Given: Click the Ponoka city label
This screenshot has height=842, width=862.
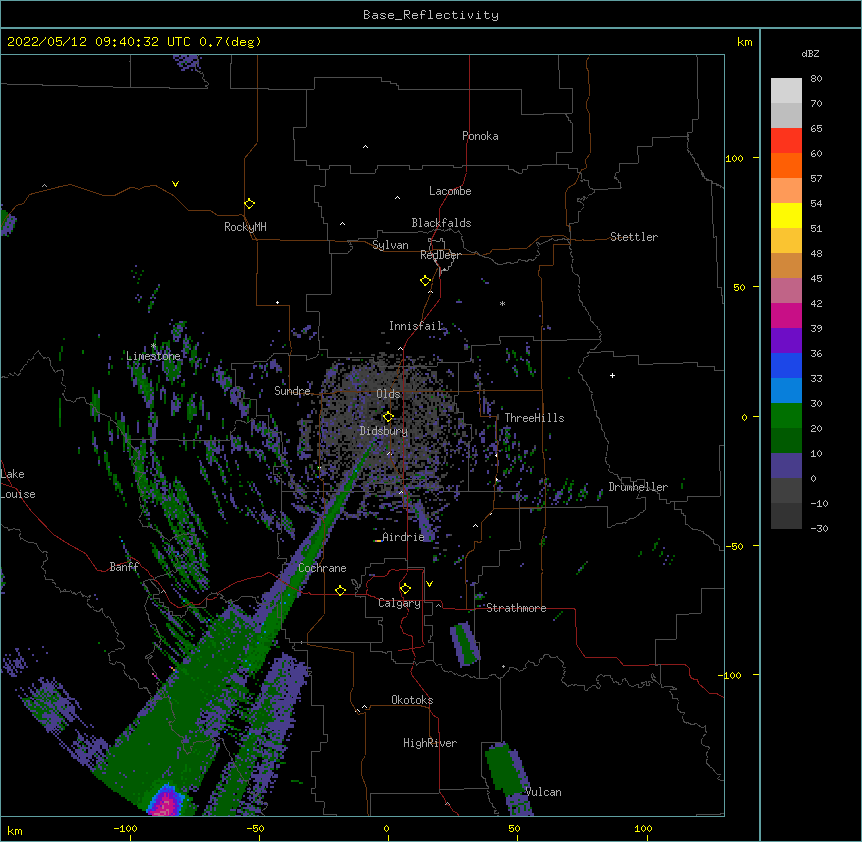Looking at the screenshot, I should [x=480, y=136].
